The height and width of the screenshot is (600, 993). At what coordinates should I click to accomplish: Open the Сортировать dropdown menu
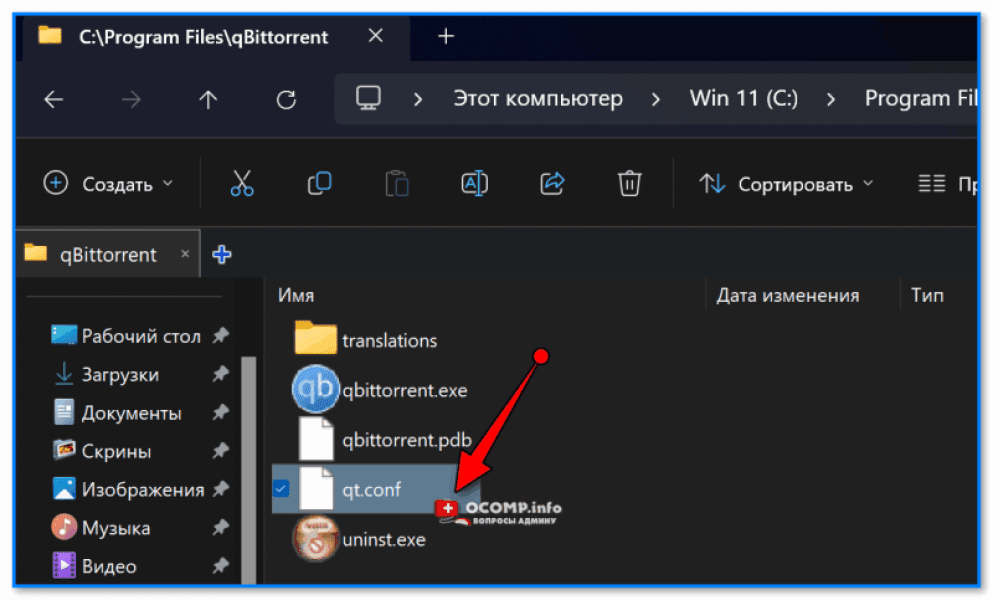click(785, 183)
